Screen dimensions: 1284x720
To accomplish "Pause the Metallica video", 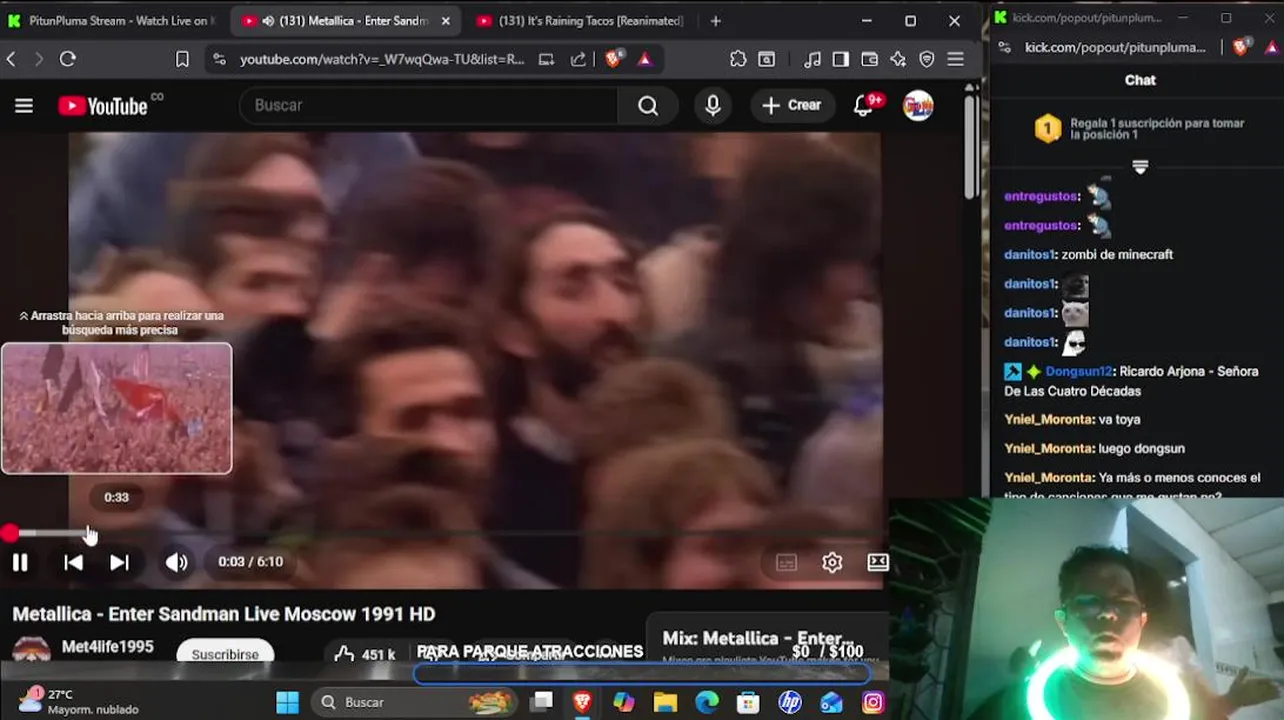I will [20, 562].
